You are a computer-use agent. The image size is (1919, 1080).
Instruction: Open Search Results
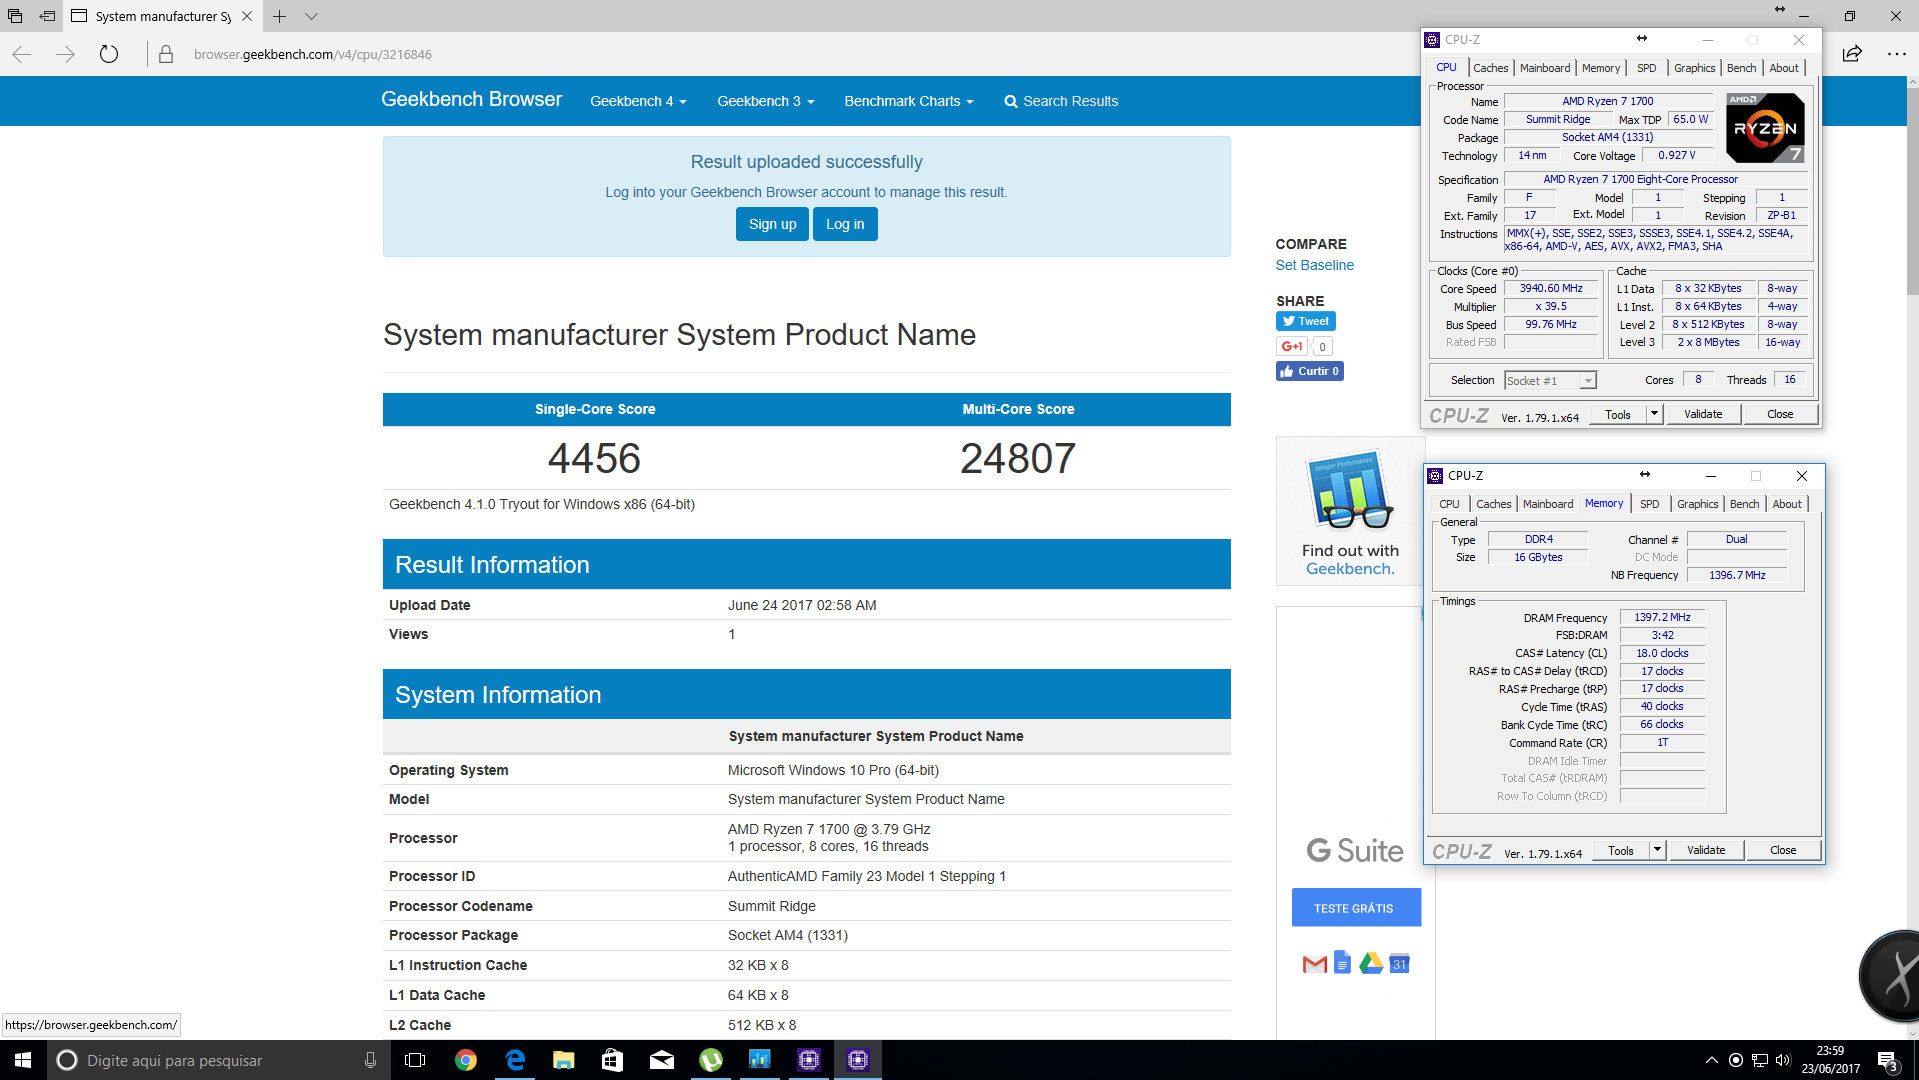point(1061,101)
